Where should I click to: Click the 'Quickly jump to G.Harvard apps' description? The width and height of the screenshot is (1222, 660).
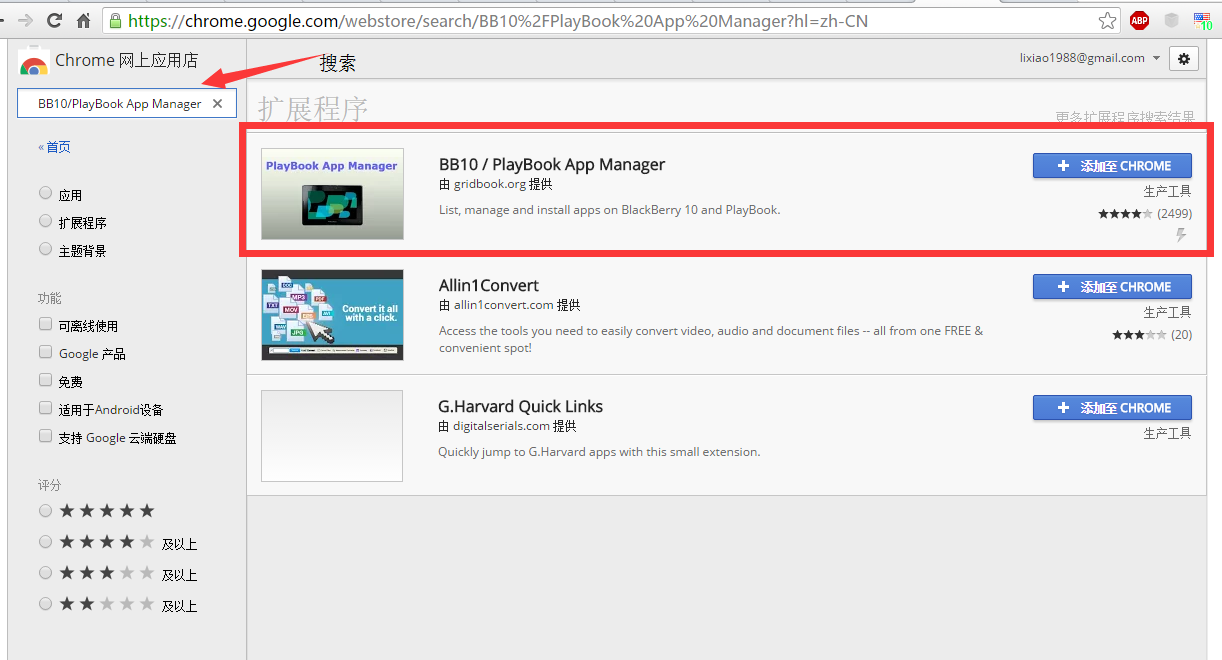[x=599, y=452]
